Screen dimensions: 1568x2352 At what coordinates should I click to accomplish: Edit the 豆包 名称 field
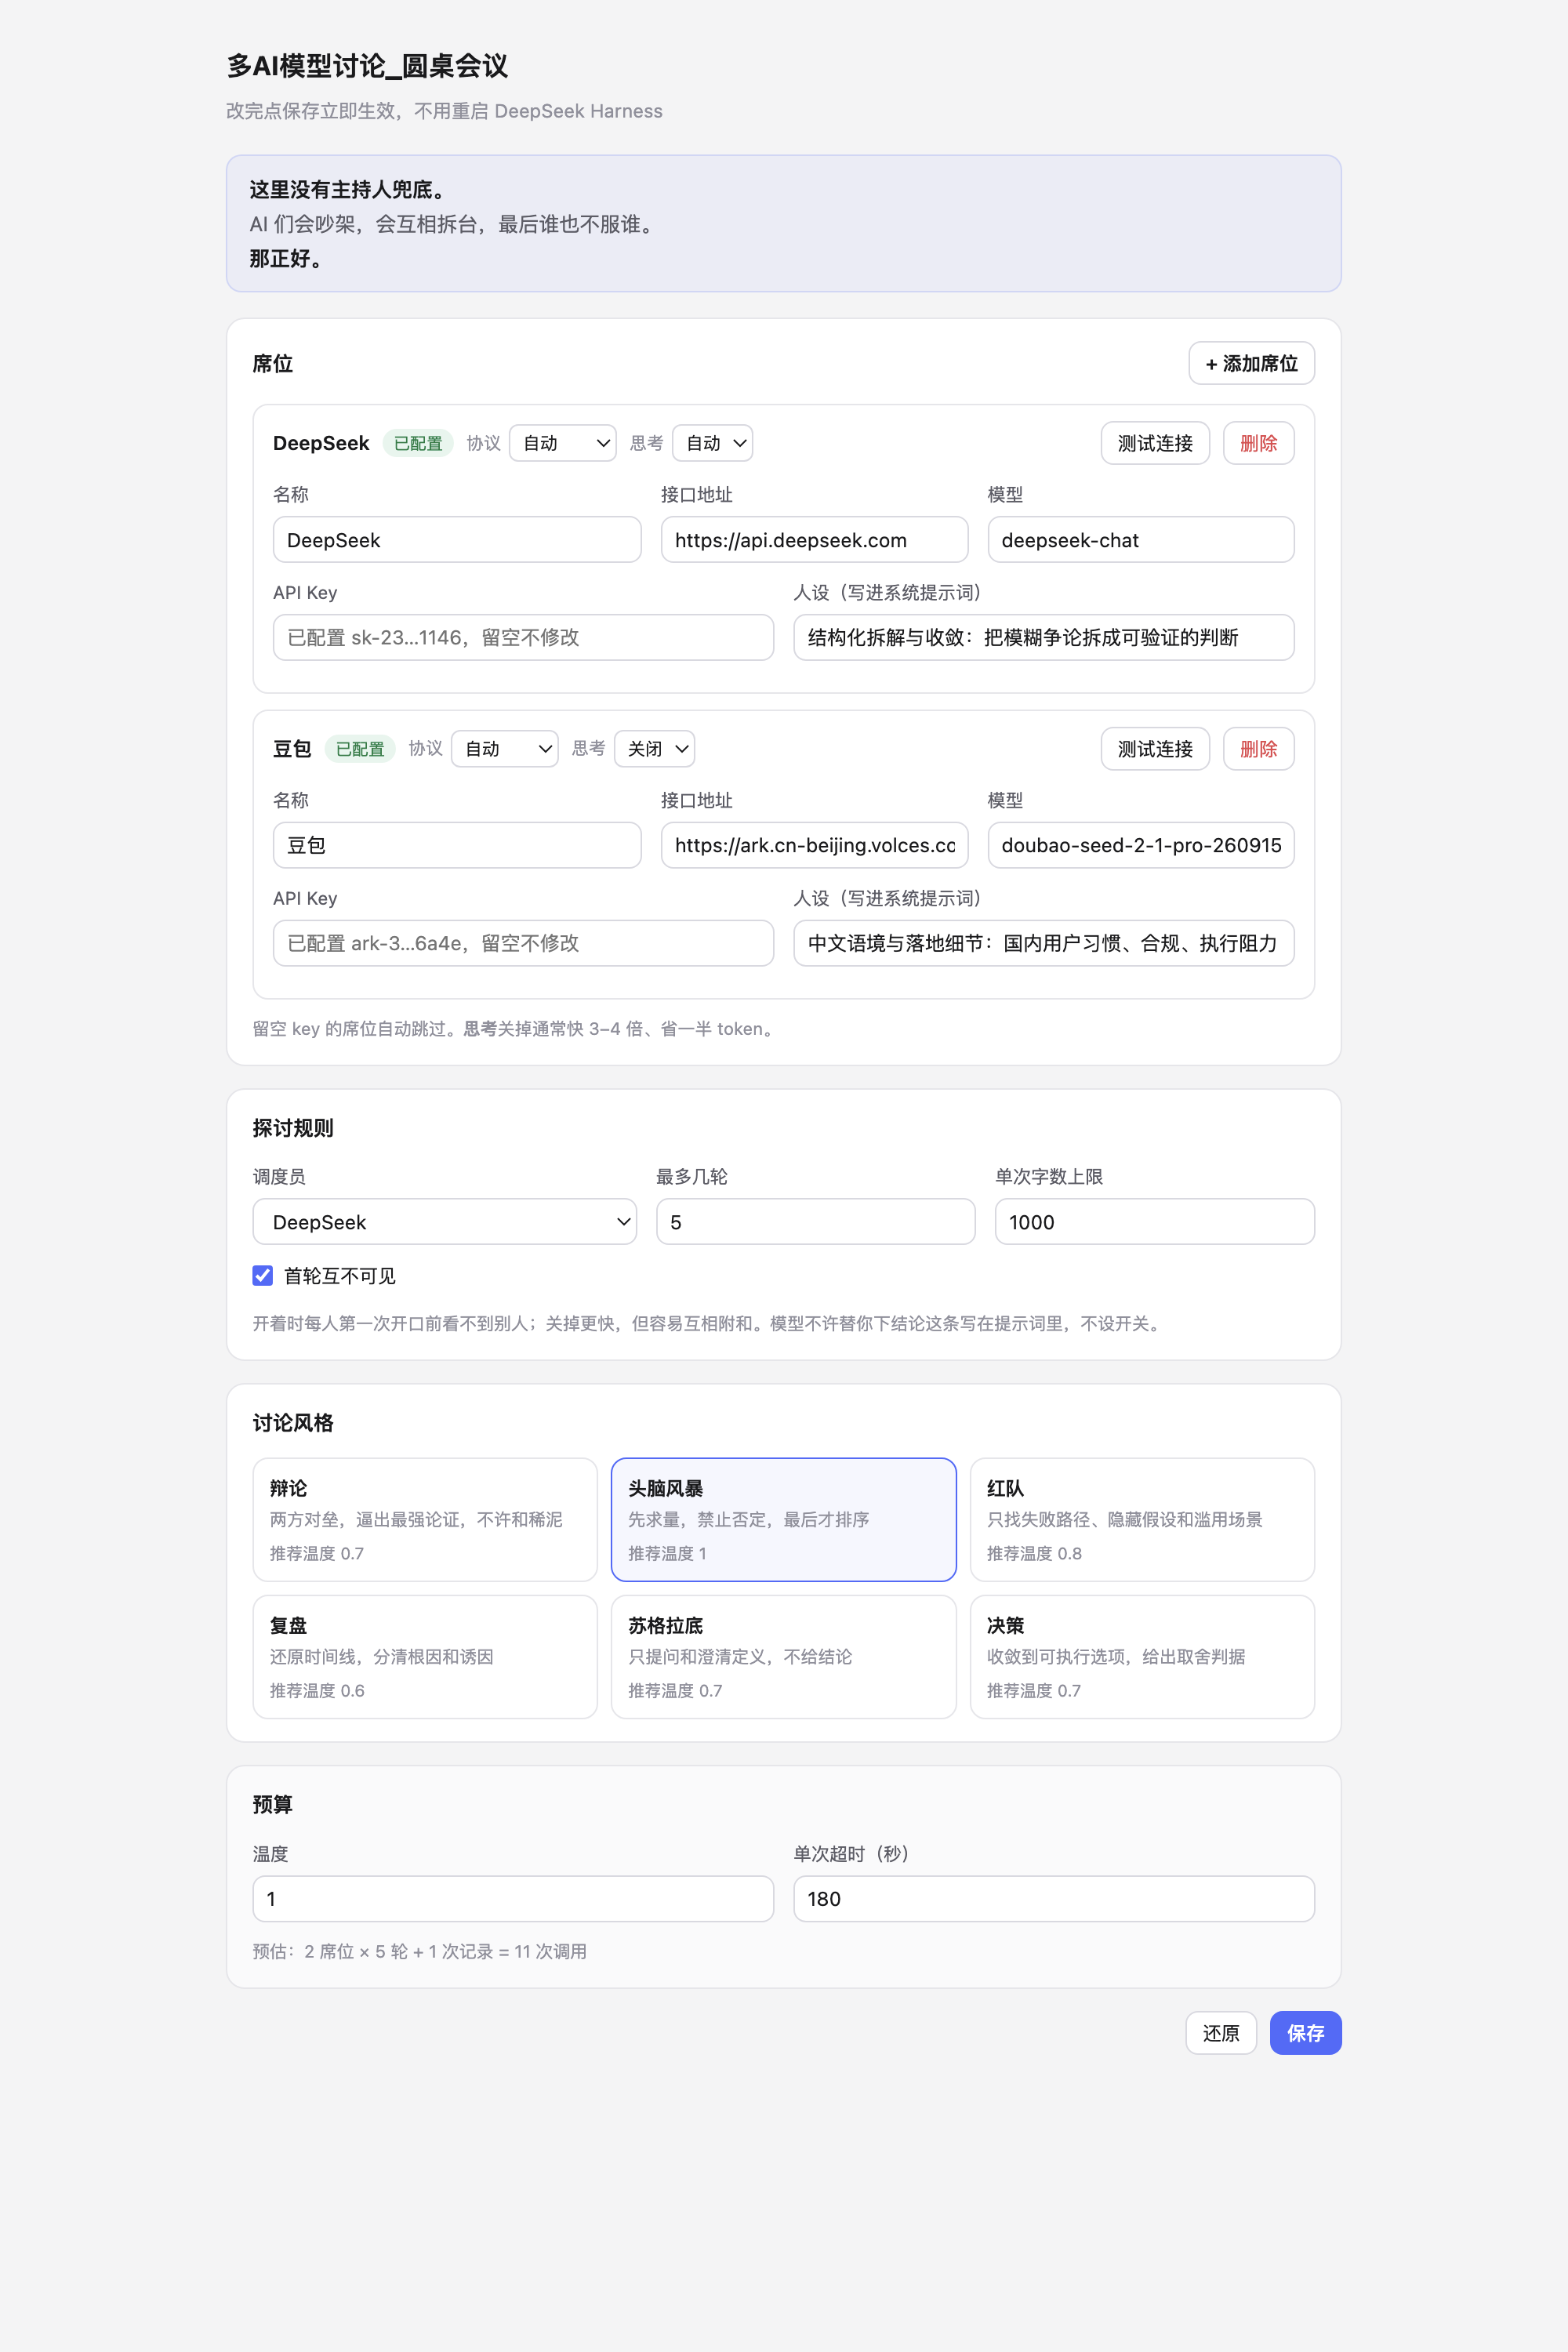tap(457, 845)
